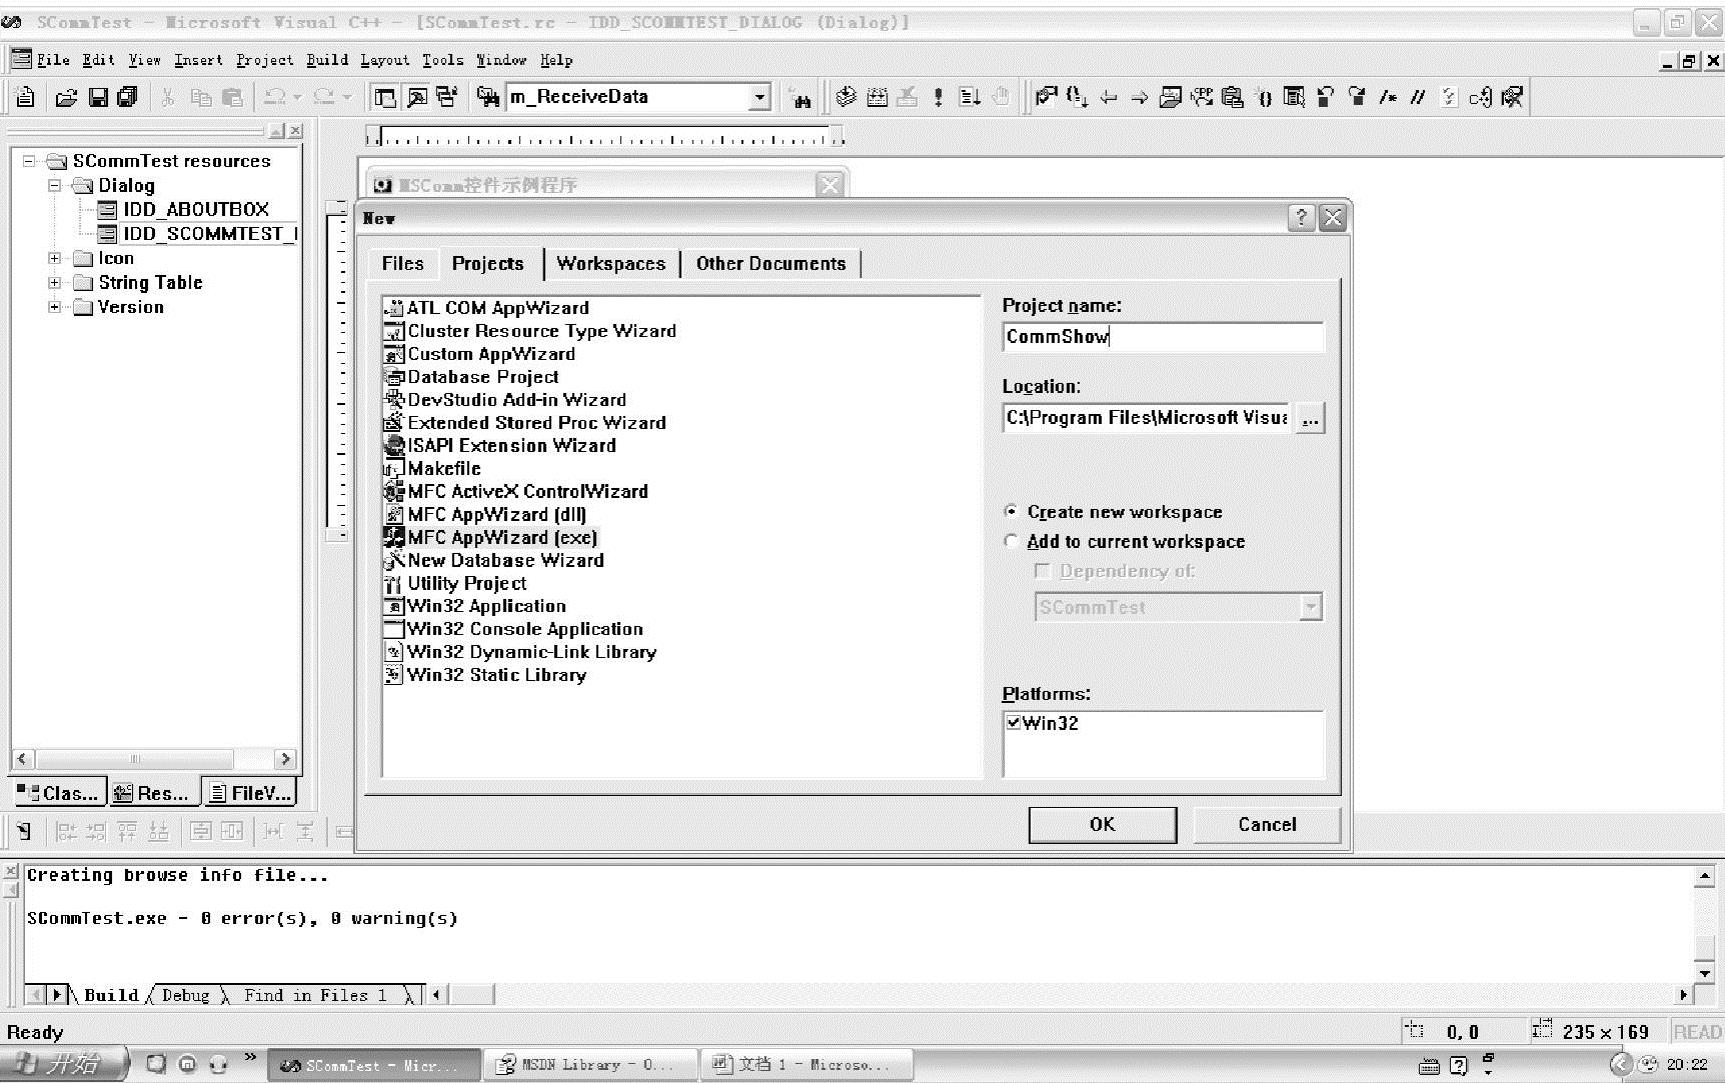This screenshot has width=1725, height=1083.
Task: Switch to FileView workspace tab
Action: click(x=252, y=793)
